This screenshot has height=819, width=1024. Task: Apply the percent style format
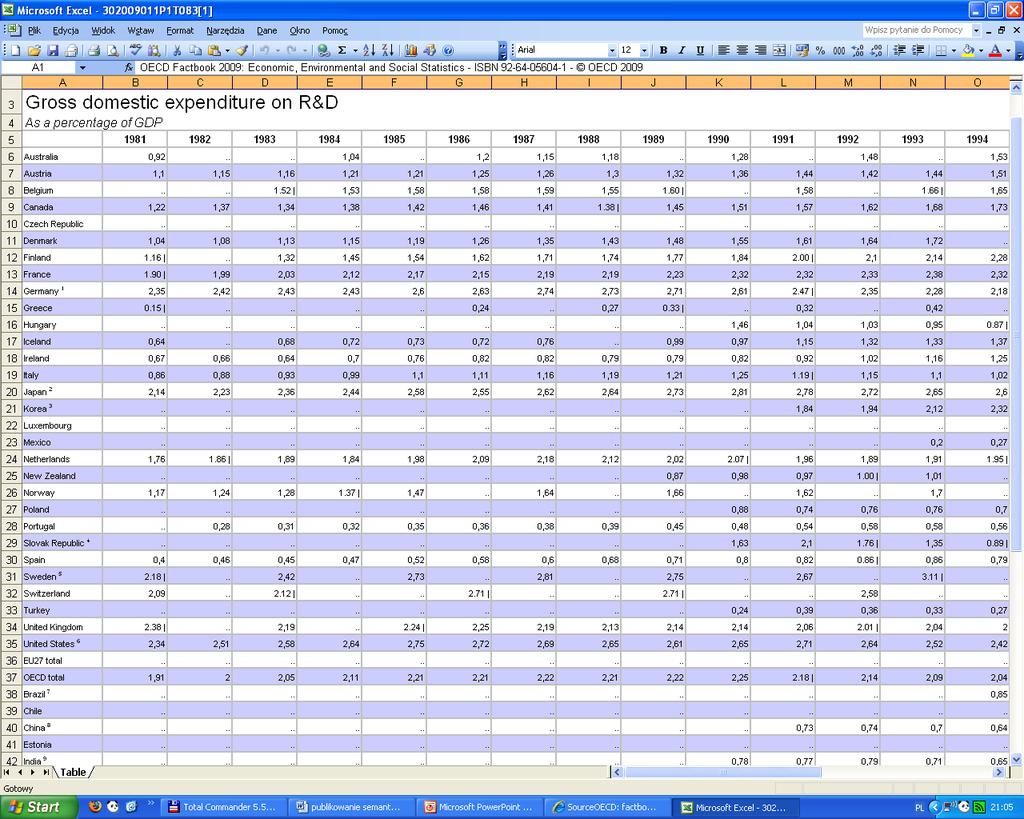pyautogui.click(x=820, y=50)
